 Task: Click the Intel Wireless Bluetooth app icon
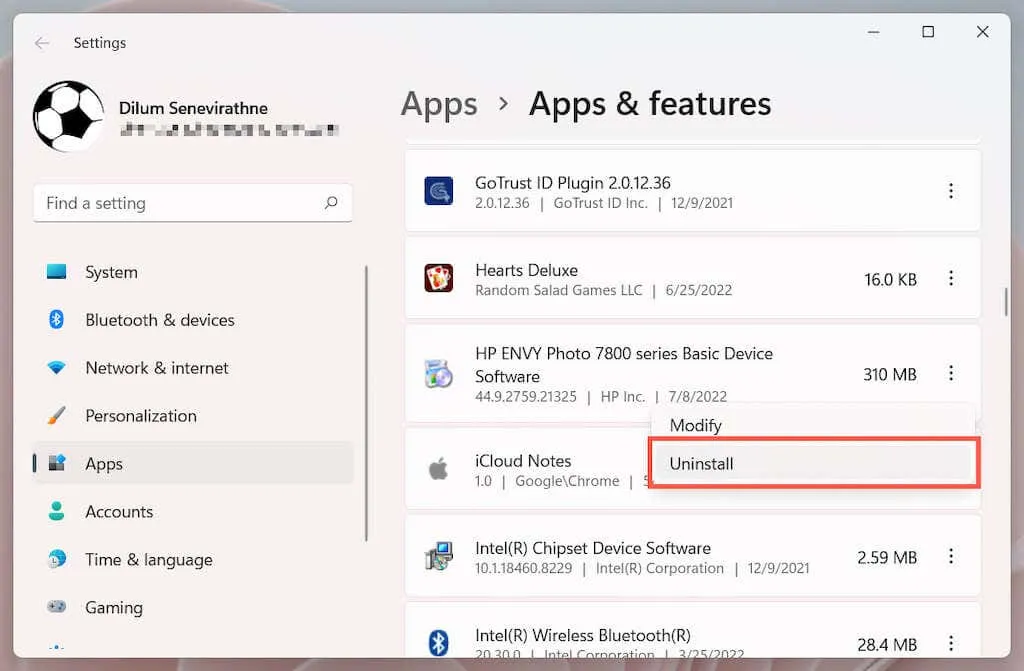(438, 643)
